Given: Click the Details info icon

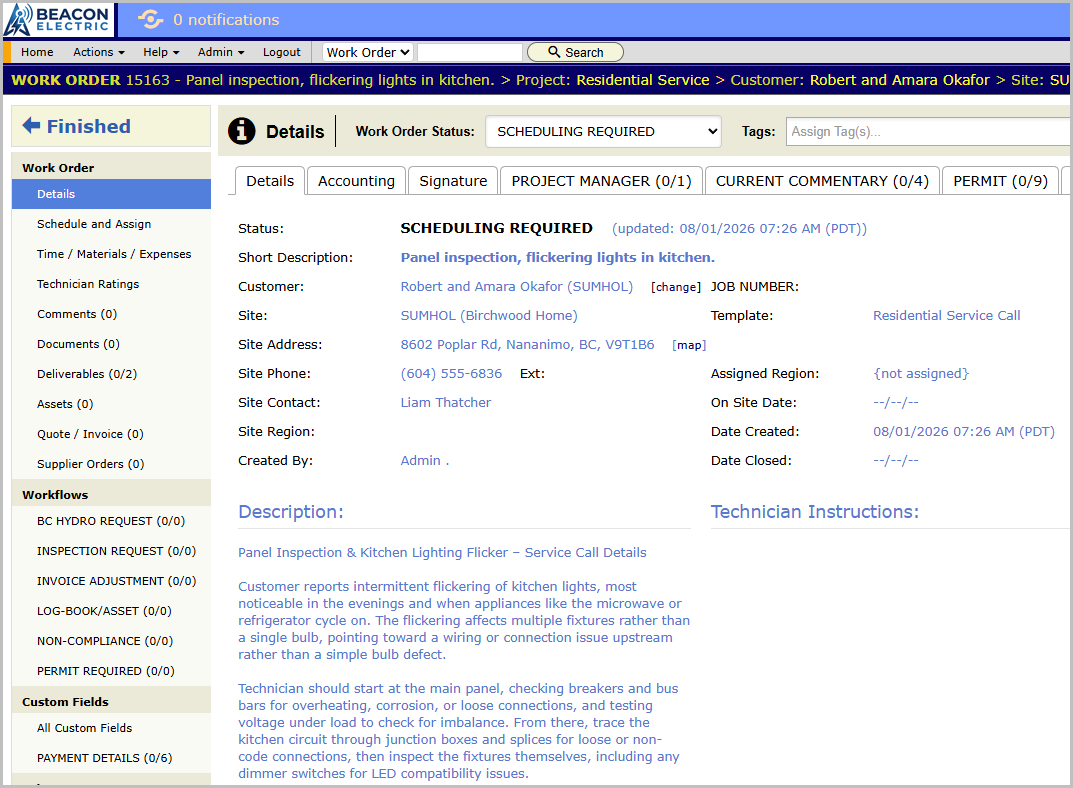Looking at the screenshot, I should pyautogui.click(x=242, y=131).
